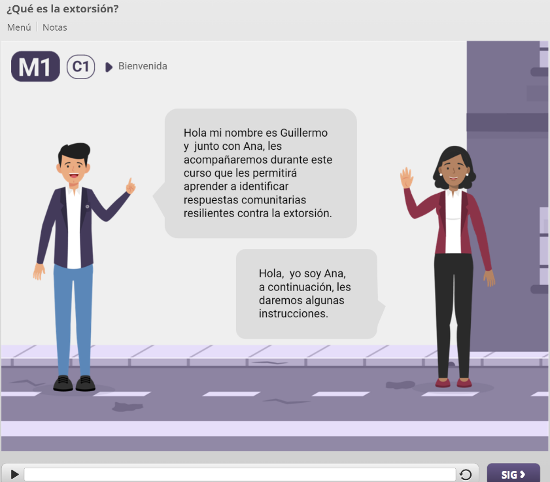Open the Notas tab
This screenshot has height=482, width=550.
[55, 27]
